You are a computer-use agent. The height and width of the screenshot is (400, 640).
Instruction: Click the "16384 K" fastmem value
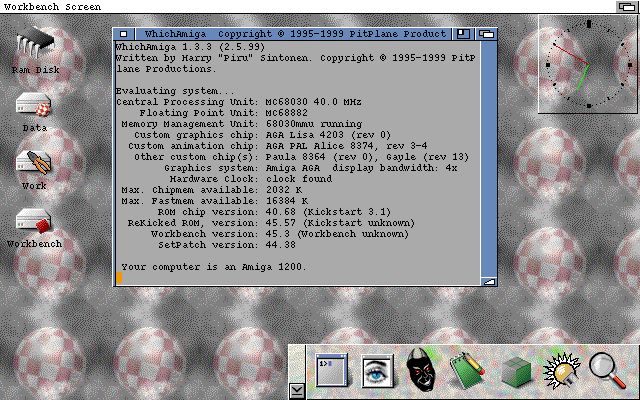[x=287, y=201]
